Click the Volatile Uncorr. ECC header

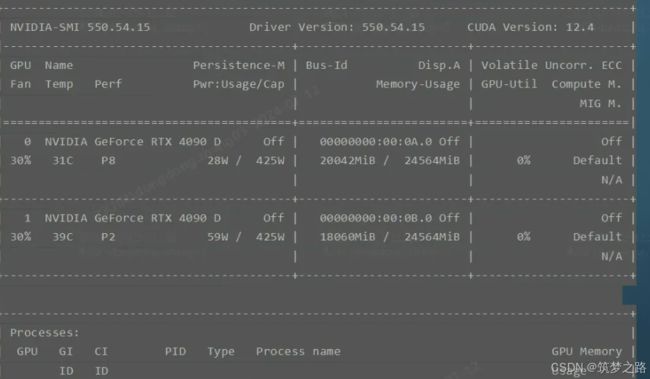(x=551, y=66)
